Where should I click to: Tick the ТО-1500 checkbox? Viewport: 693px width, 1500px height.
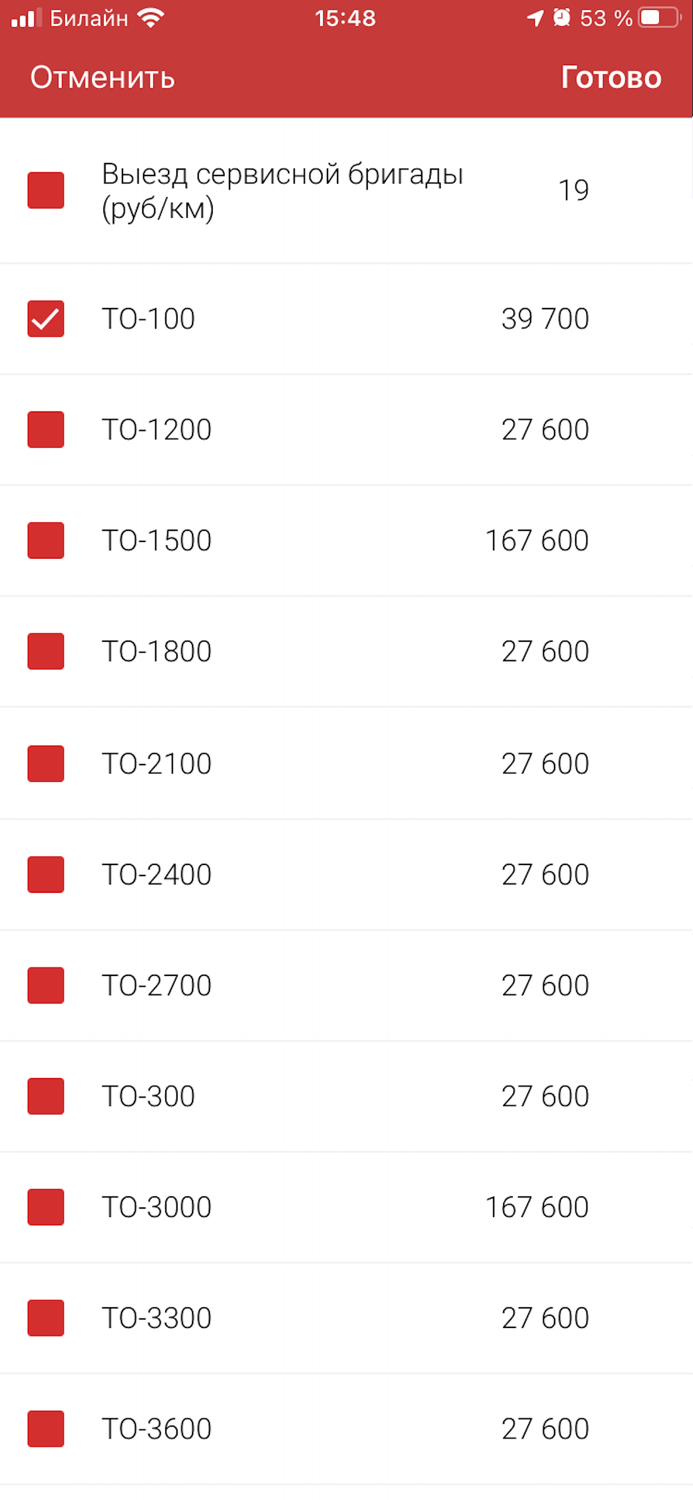(46, 541)
